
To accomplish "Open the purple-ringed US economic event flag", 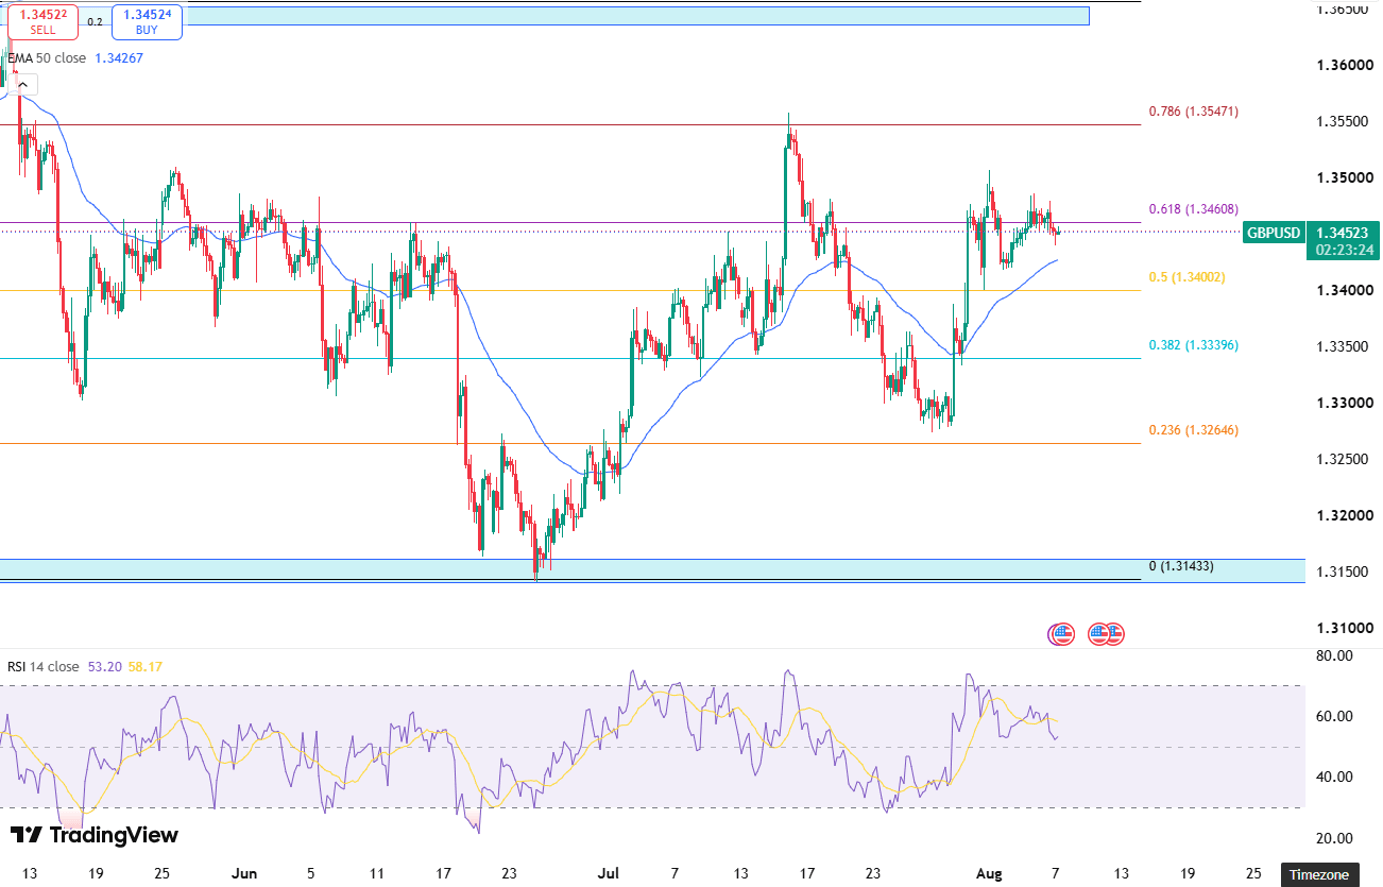I will [x=1061, y=633].
